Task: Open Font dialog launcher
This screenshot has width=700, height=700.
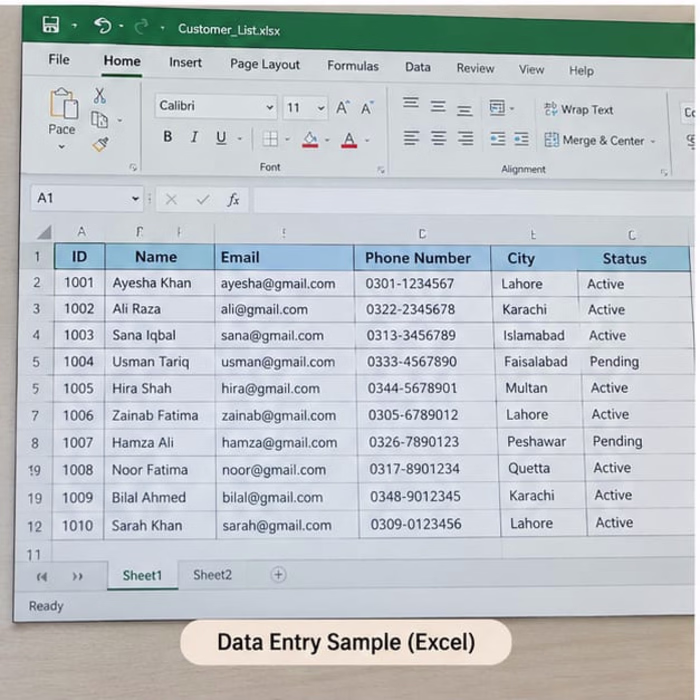Action: point(381,170)
